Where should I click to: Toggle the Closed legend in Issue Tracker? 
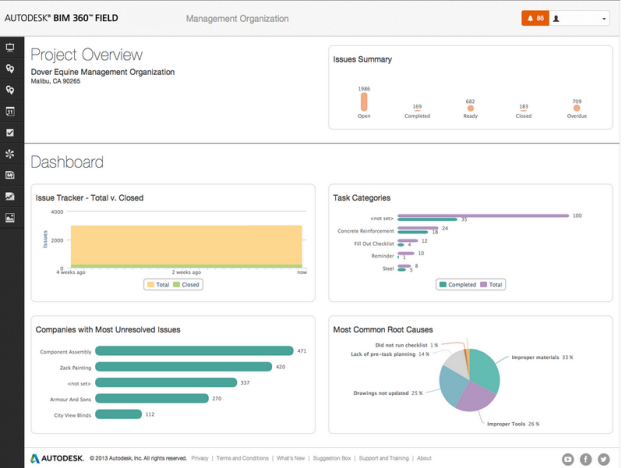186,285
